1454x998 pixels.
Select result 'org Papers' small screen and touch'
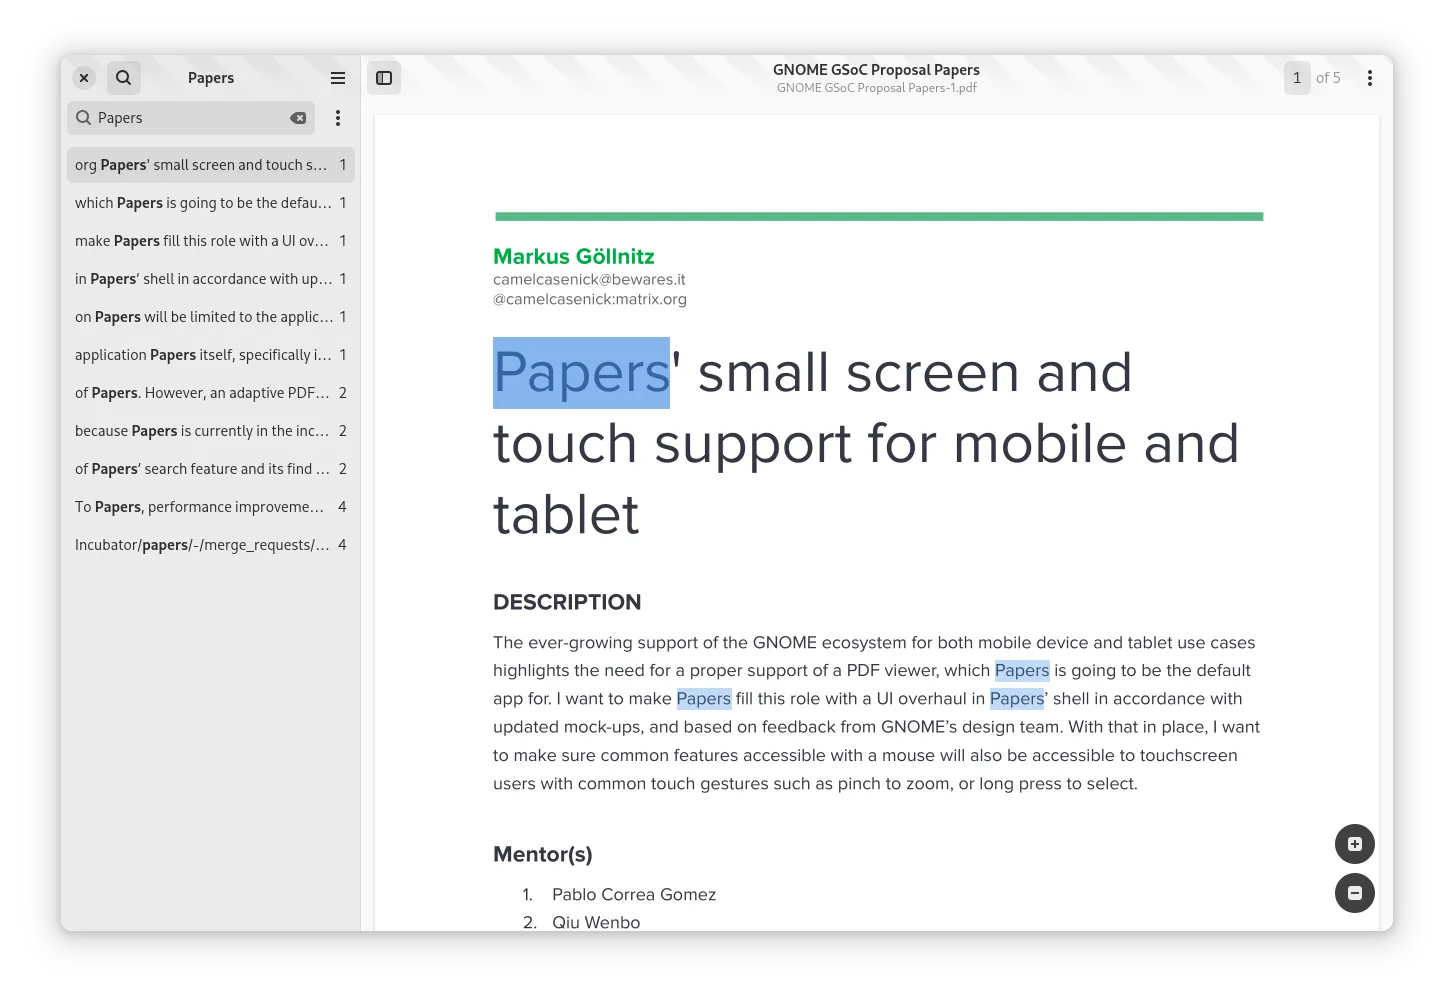click(211, 165)
